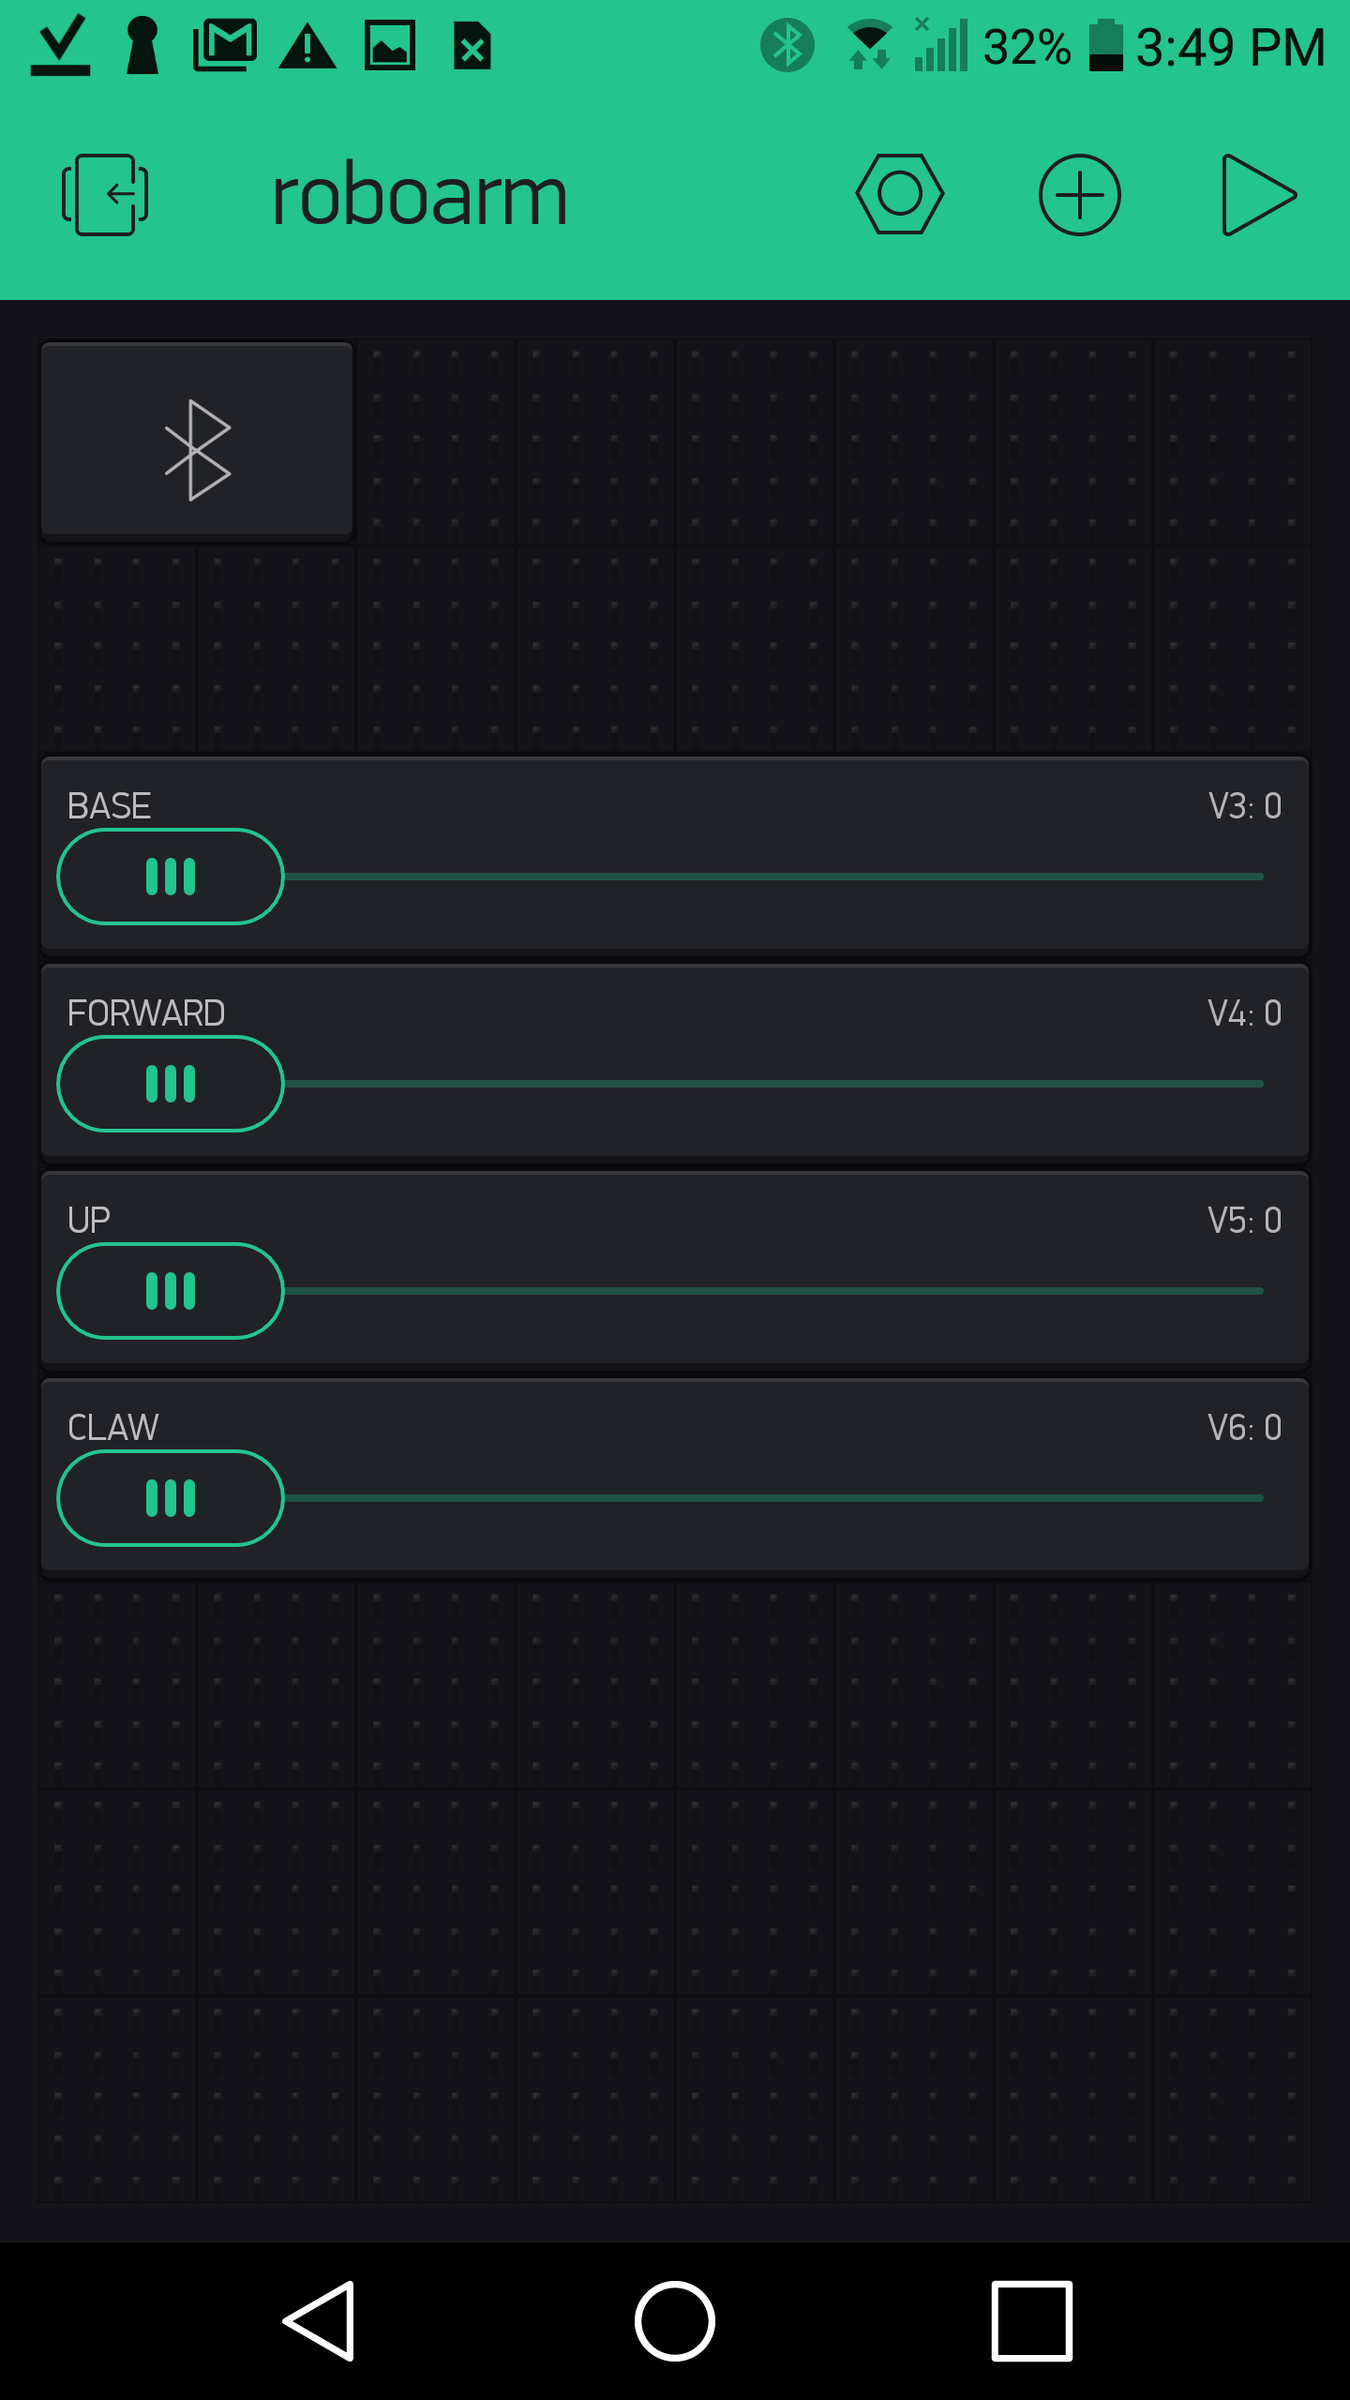The height and width of the screenshot is (2400, 1350).
Task: Open project settings hexagon nut icon
Action: pyautogui.click(x=899, y=194)
